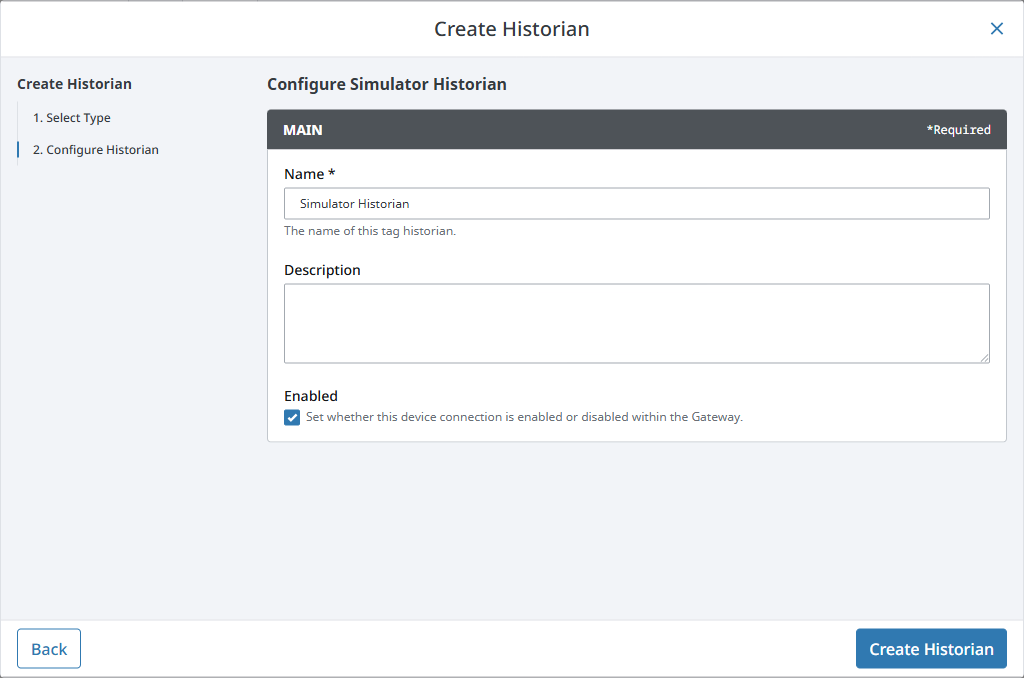Toggle the device connection enabled setting
This screenshot has width=1024, height=678.
click(x=291, y=417)
